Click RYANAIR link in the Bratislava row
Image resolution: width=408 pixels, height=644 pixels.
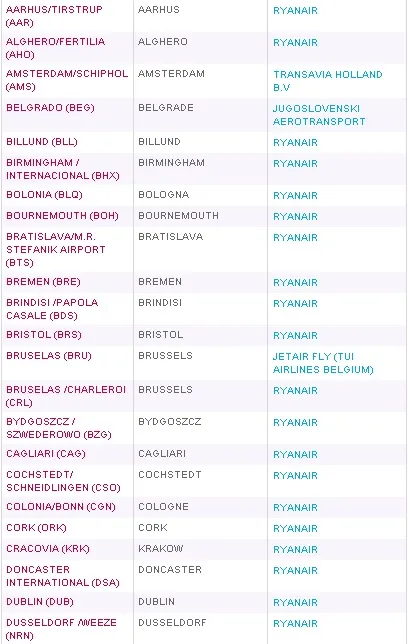coord(295,237)
